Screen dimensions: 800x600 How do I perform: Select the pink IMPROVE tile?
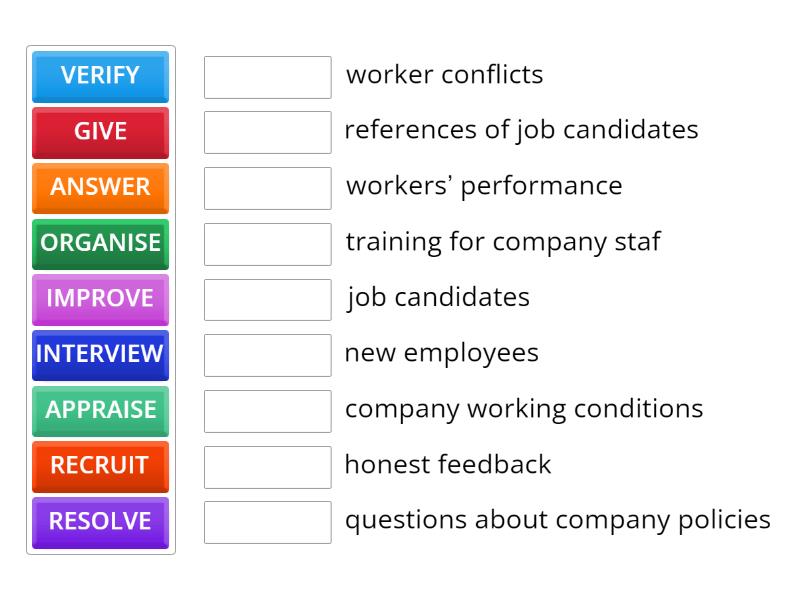coord(100,299)
